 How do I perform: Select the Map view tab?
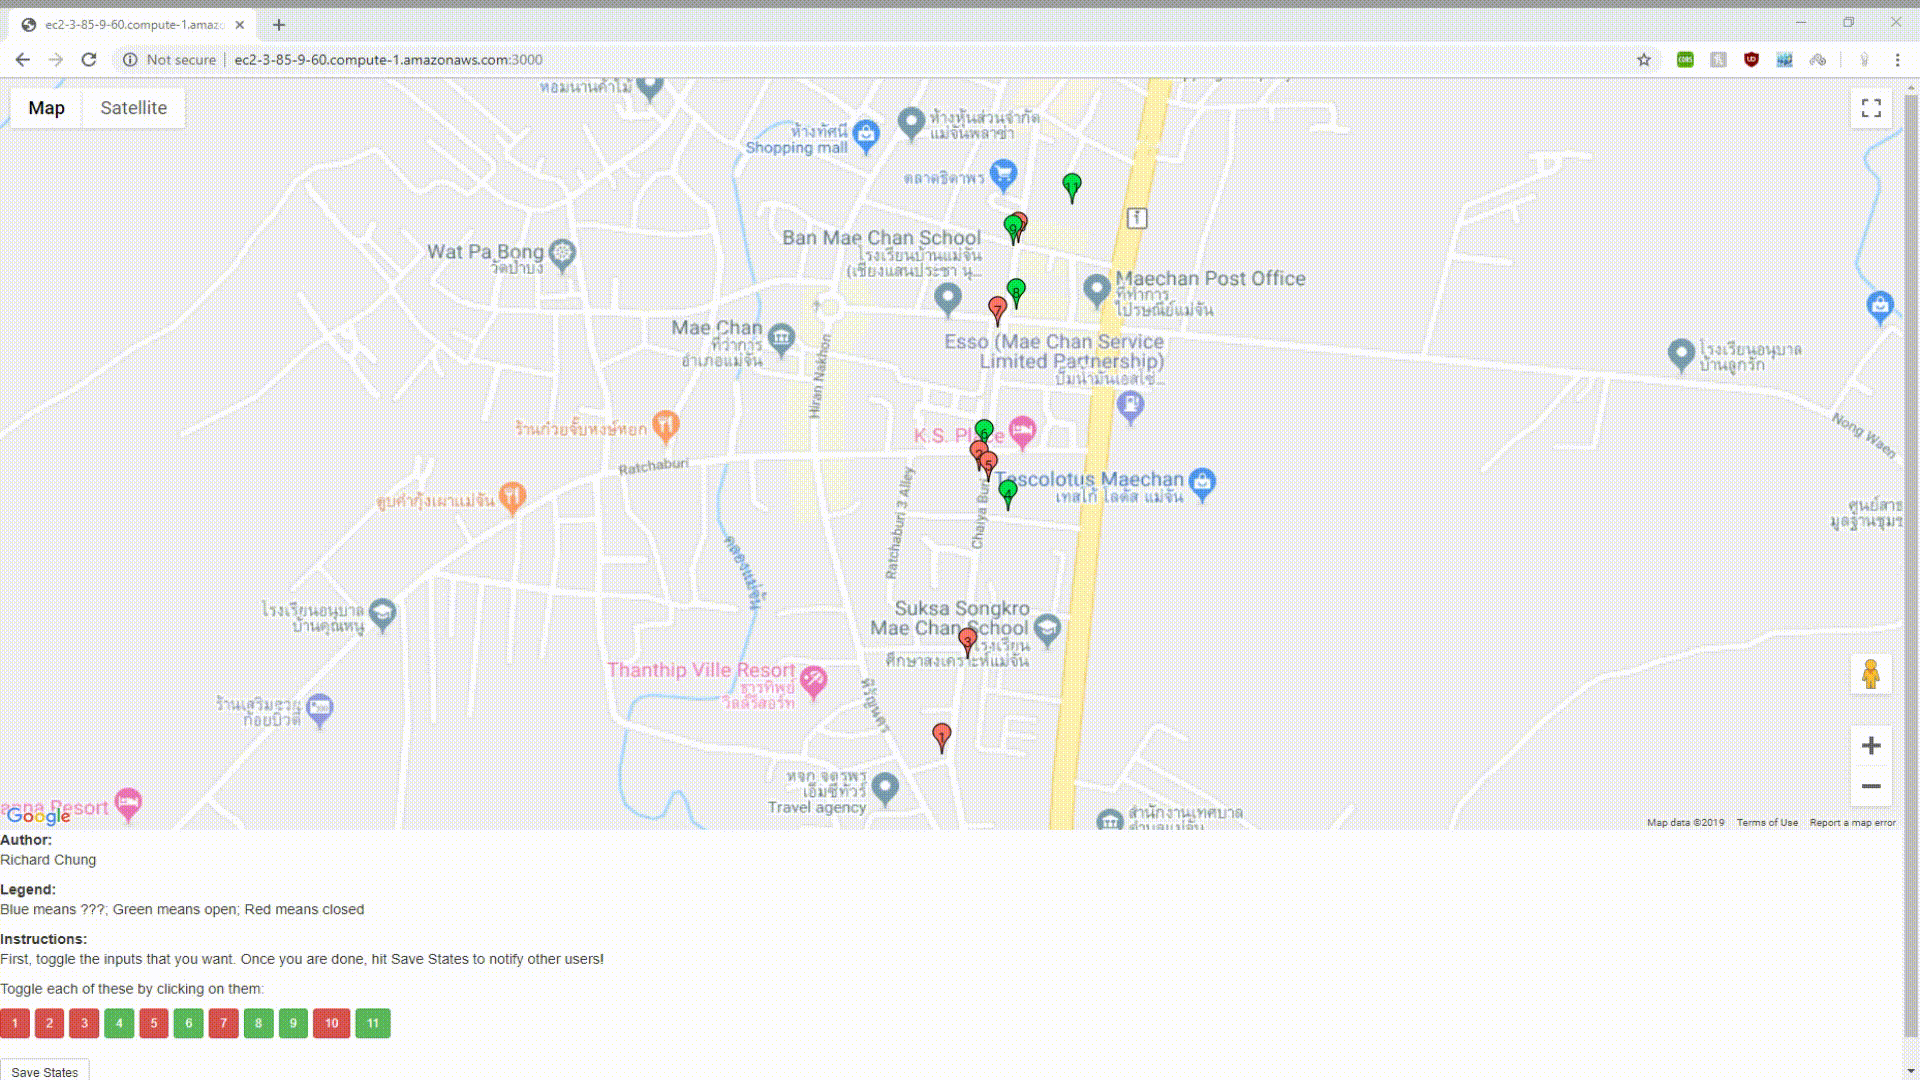(46, 108)
